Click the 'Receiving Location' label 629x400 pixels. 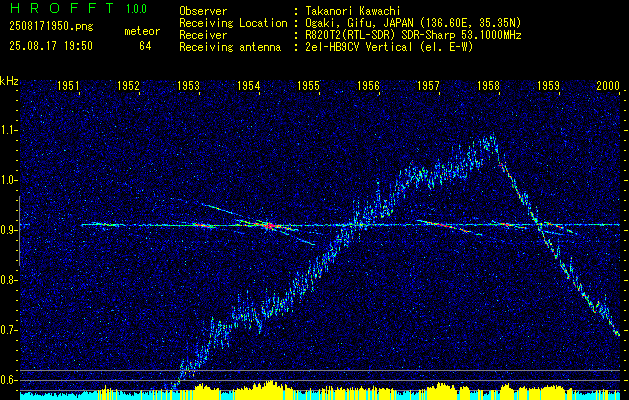(233, 23)
